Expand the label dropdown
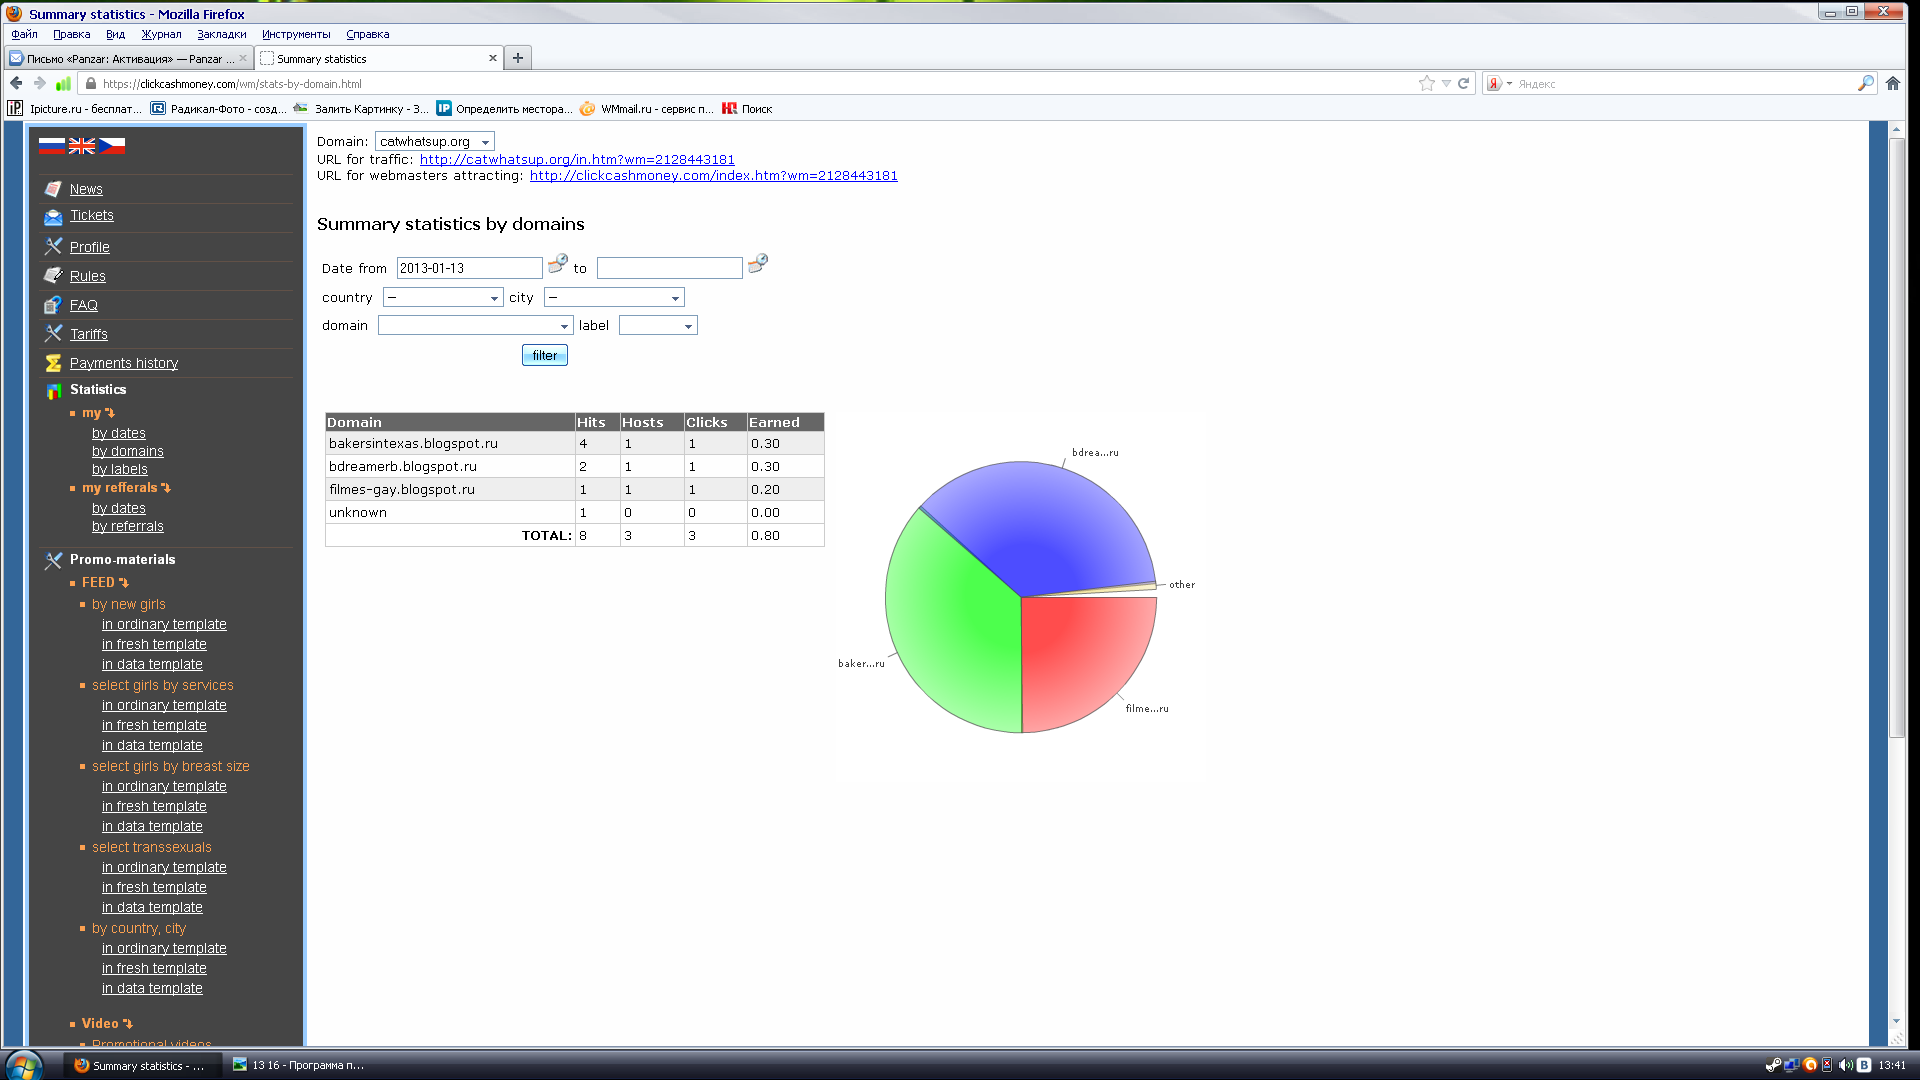1920x1080 pixels. tap(658, 326)
